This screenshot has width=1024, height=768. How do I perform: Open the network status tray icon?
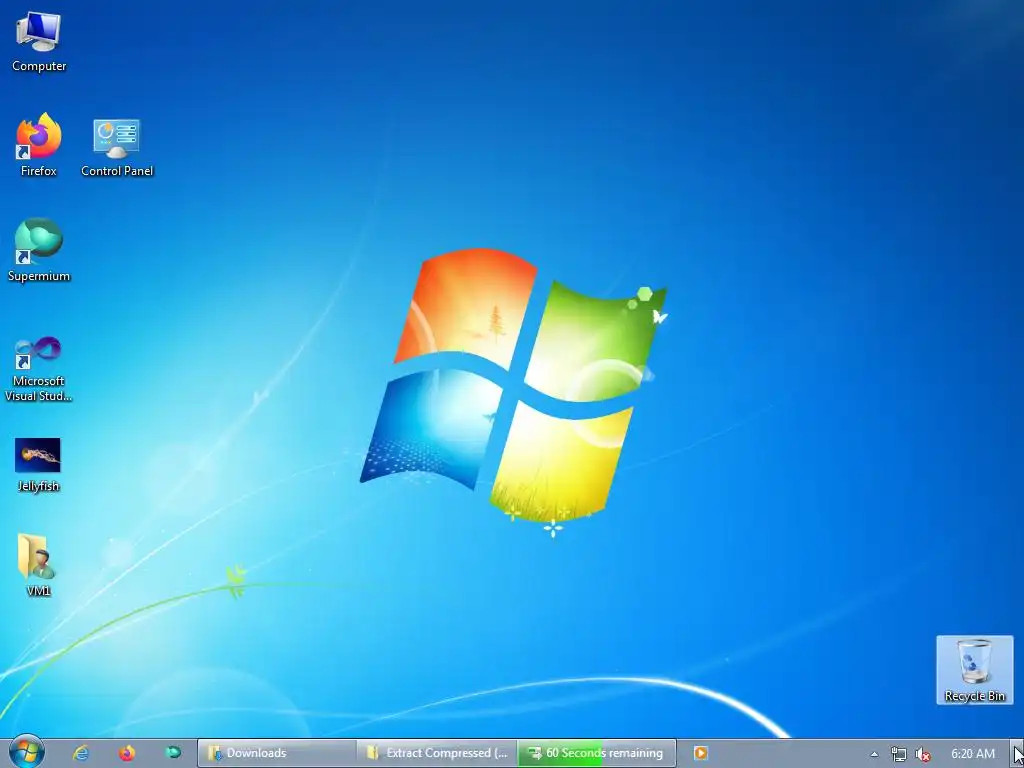pos(899,754)
